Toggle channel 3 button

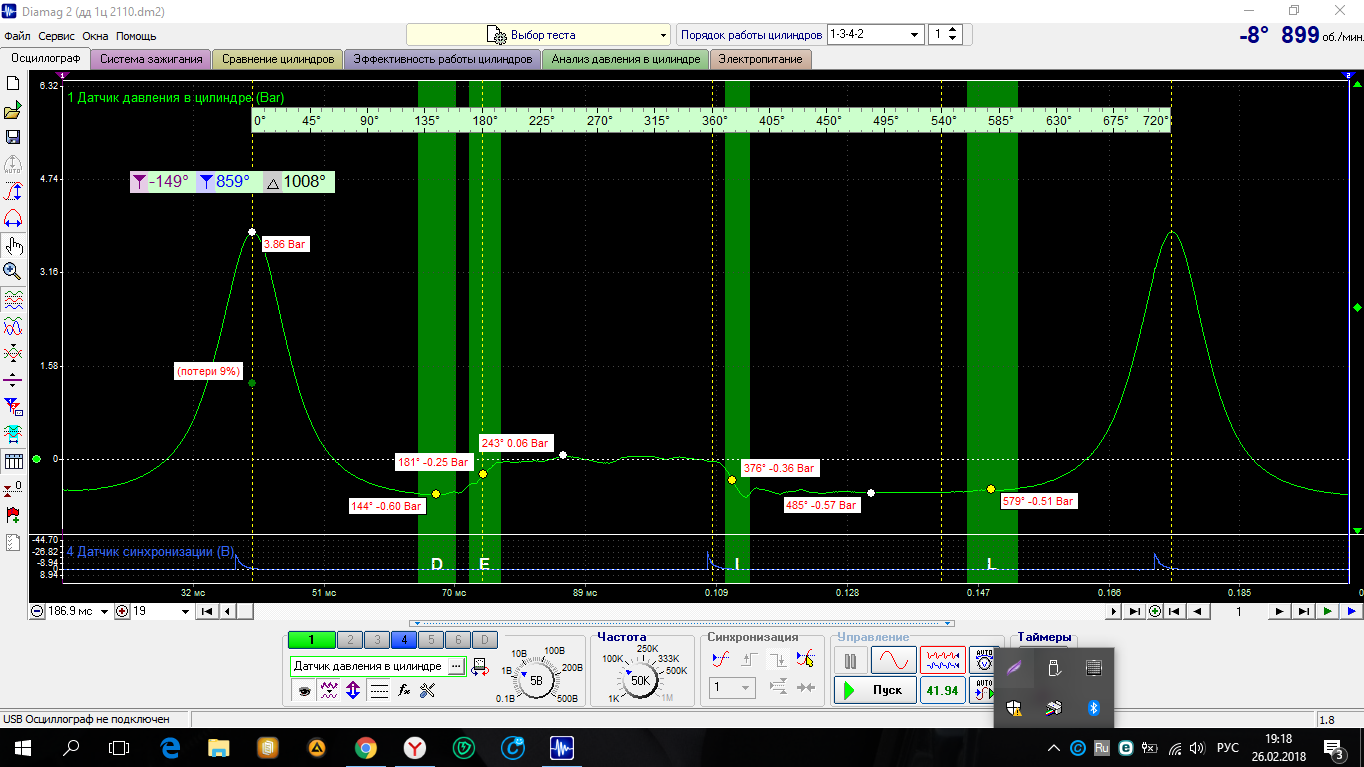pyautogui.click(x=376, y=640)
